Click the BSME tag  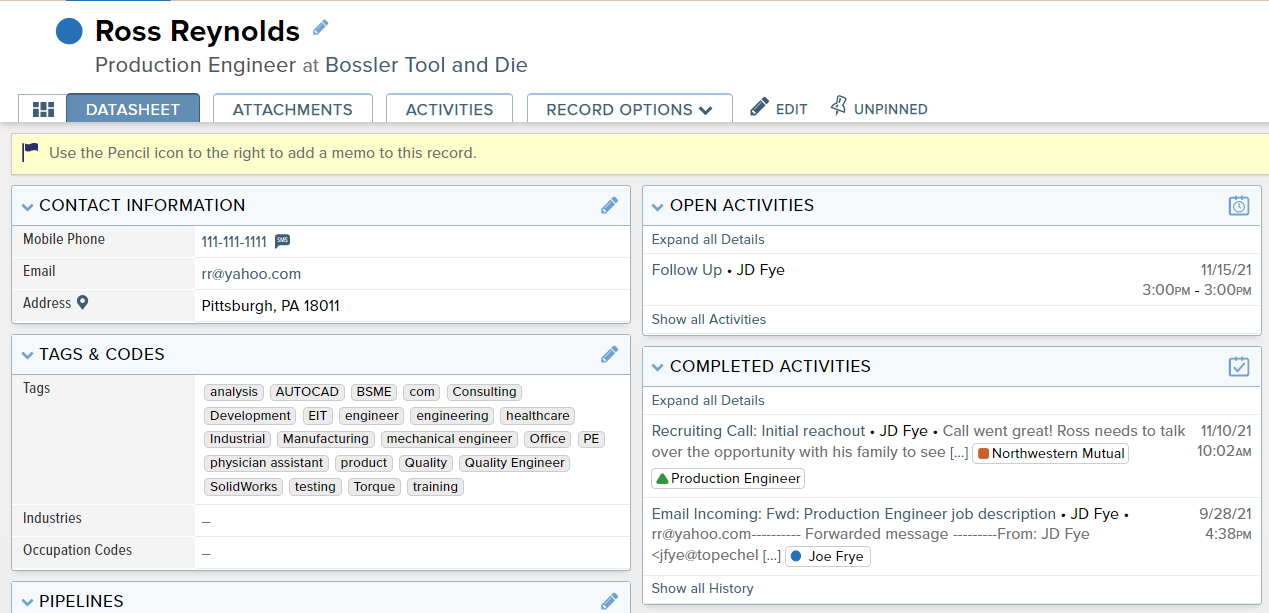(x=375, y=392)
